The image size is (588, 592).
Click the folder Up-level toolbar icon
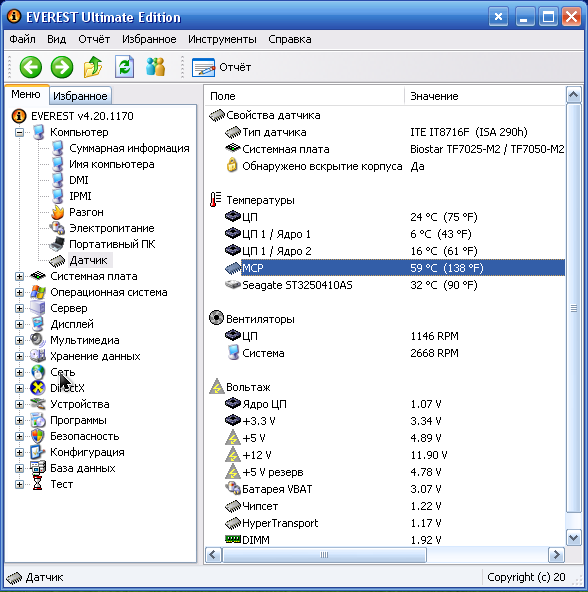[x=93, y=67]
